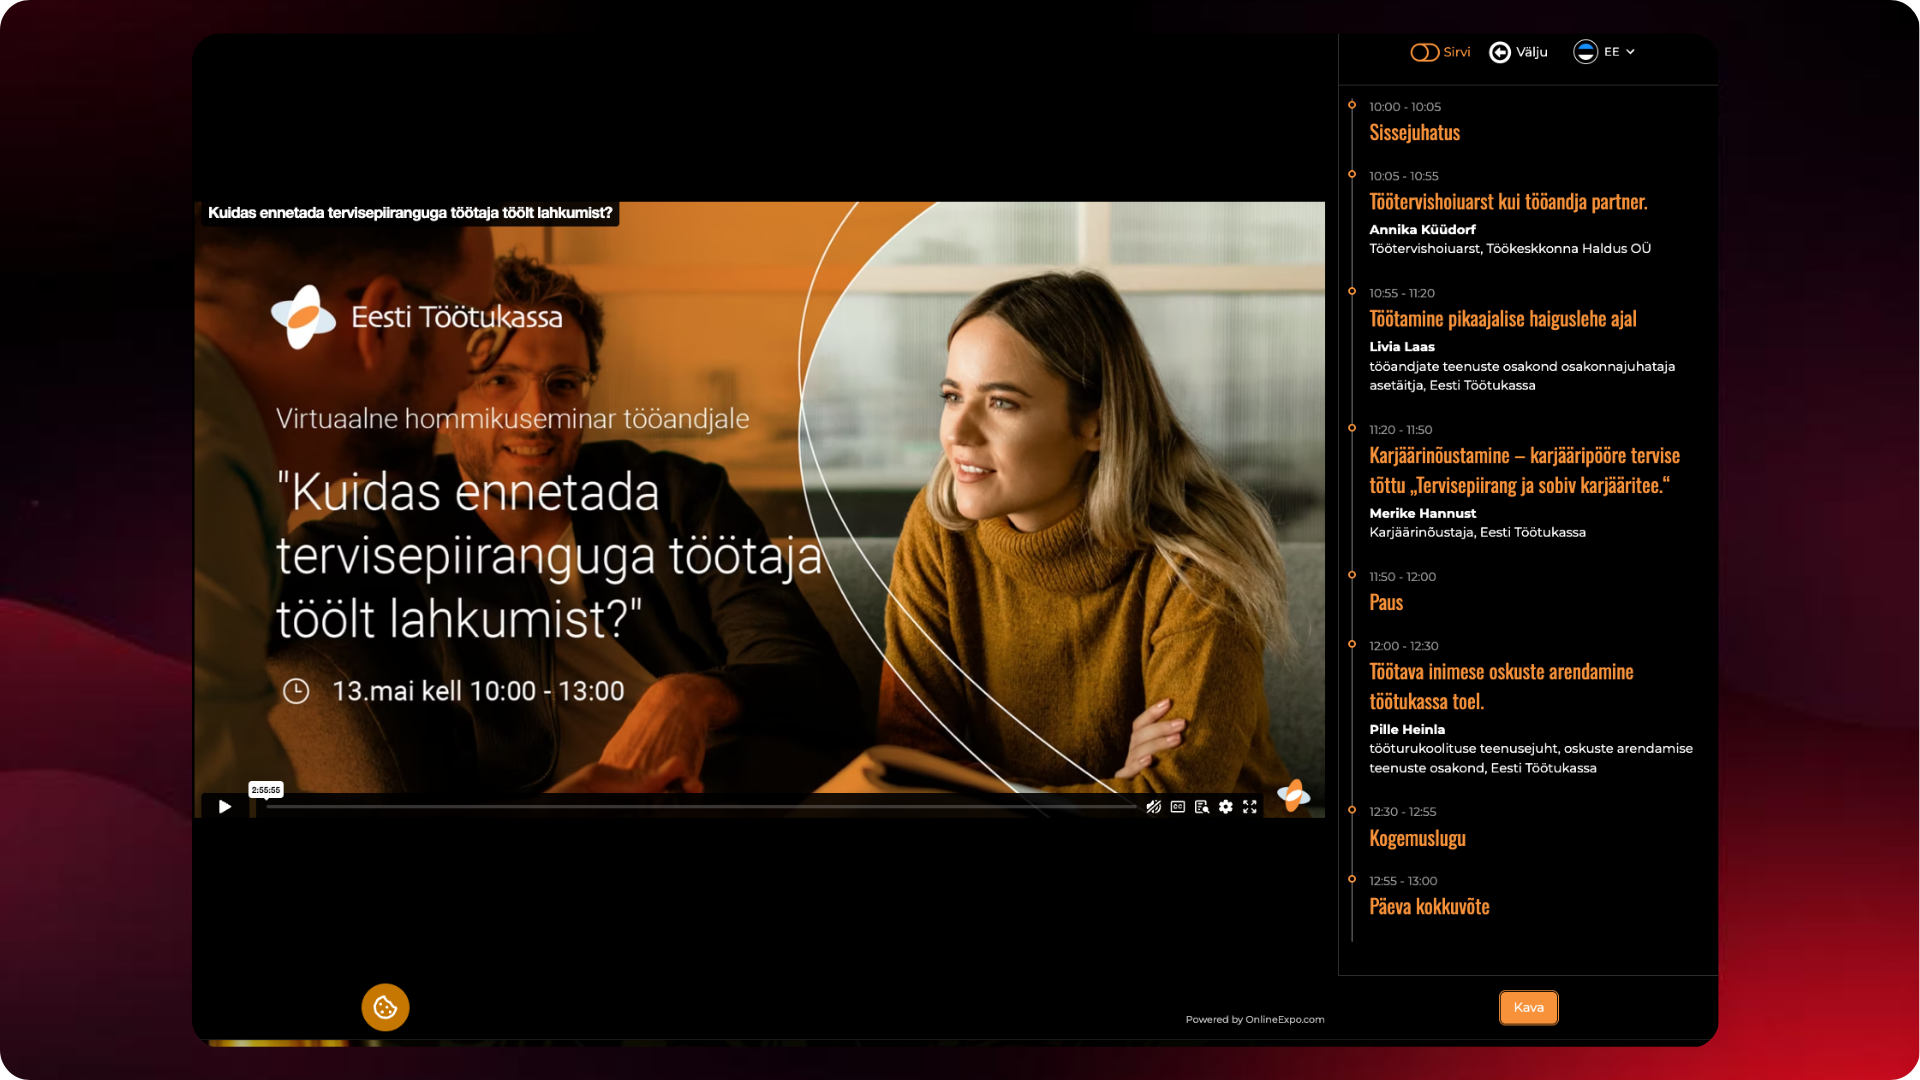Enter fullscreen video mode
Screen dimensions: 1920x1080
(x=1250, y=807)
